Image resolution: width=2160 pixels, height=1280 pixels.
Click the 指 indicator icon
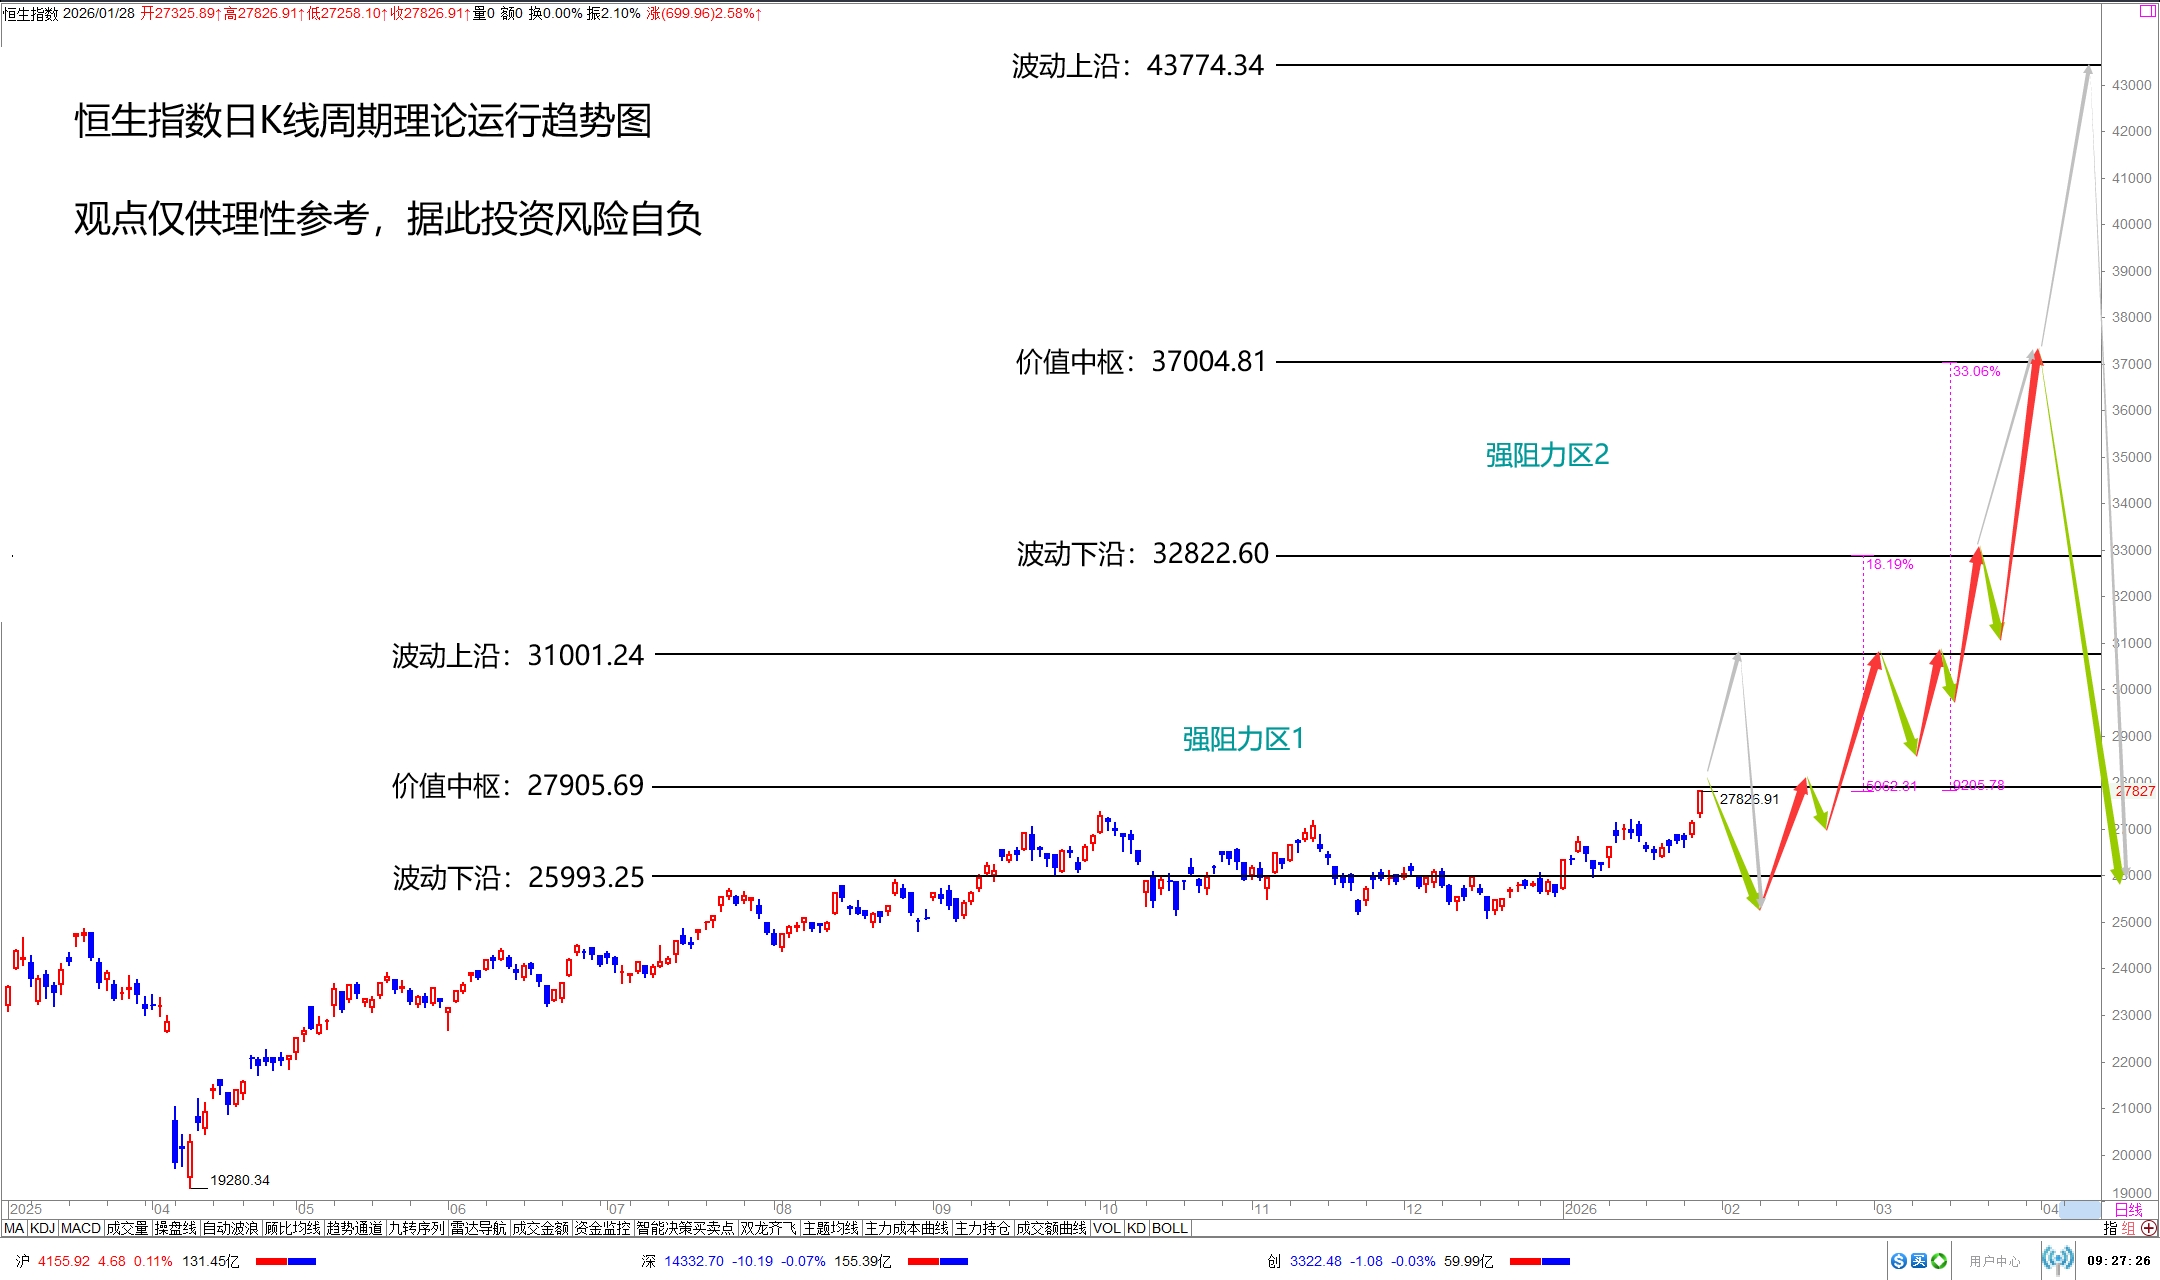tap(2110, 1228)
